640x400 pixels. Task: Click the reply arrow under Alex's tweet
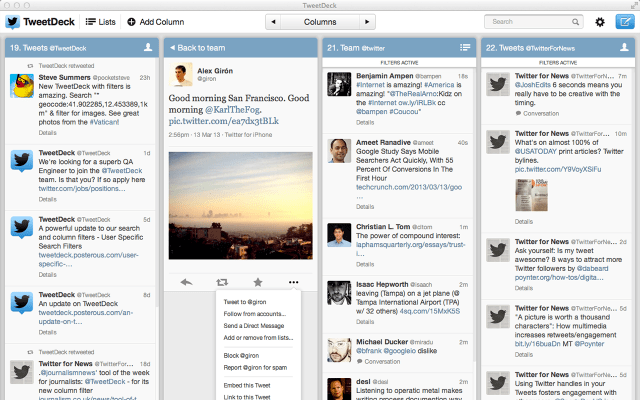coord(186,283)
